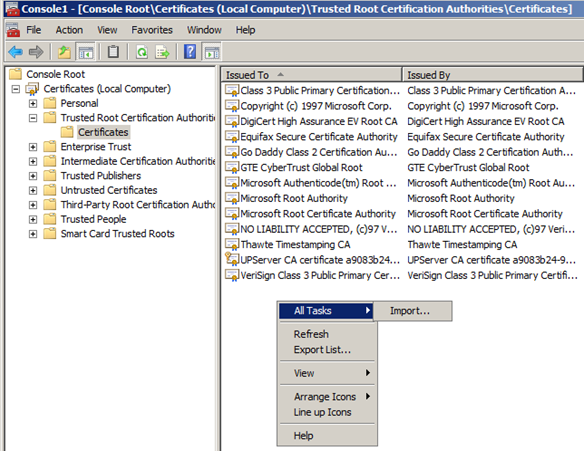Image resolution: width=584 pixels, height=453 pixels.
Task: Open Arrange Icons submenu in context menu
Action: tap(326, 397)
